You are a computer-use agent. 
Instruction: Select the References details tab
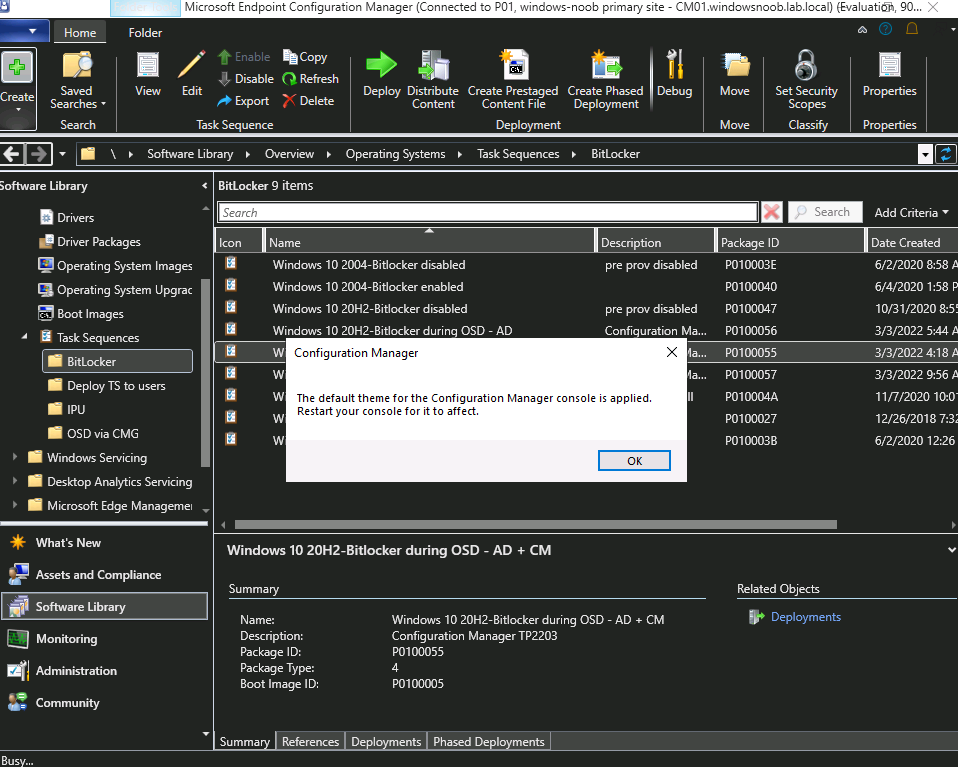pos(310,741)
